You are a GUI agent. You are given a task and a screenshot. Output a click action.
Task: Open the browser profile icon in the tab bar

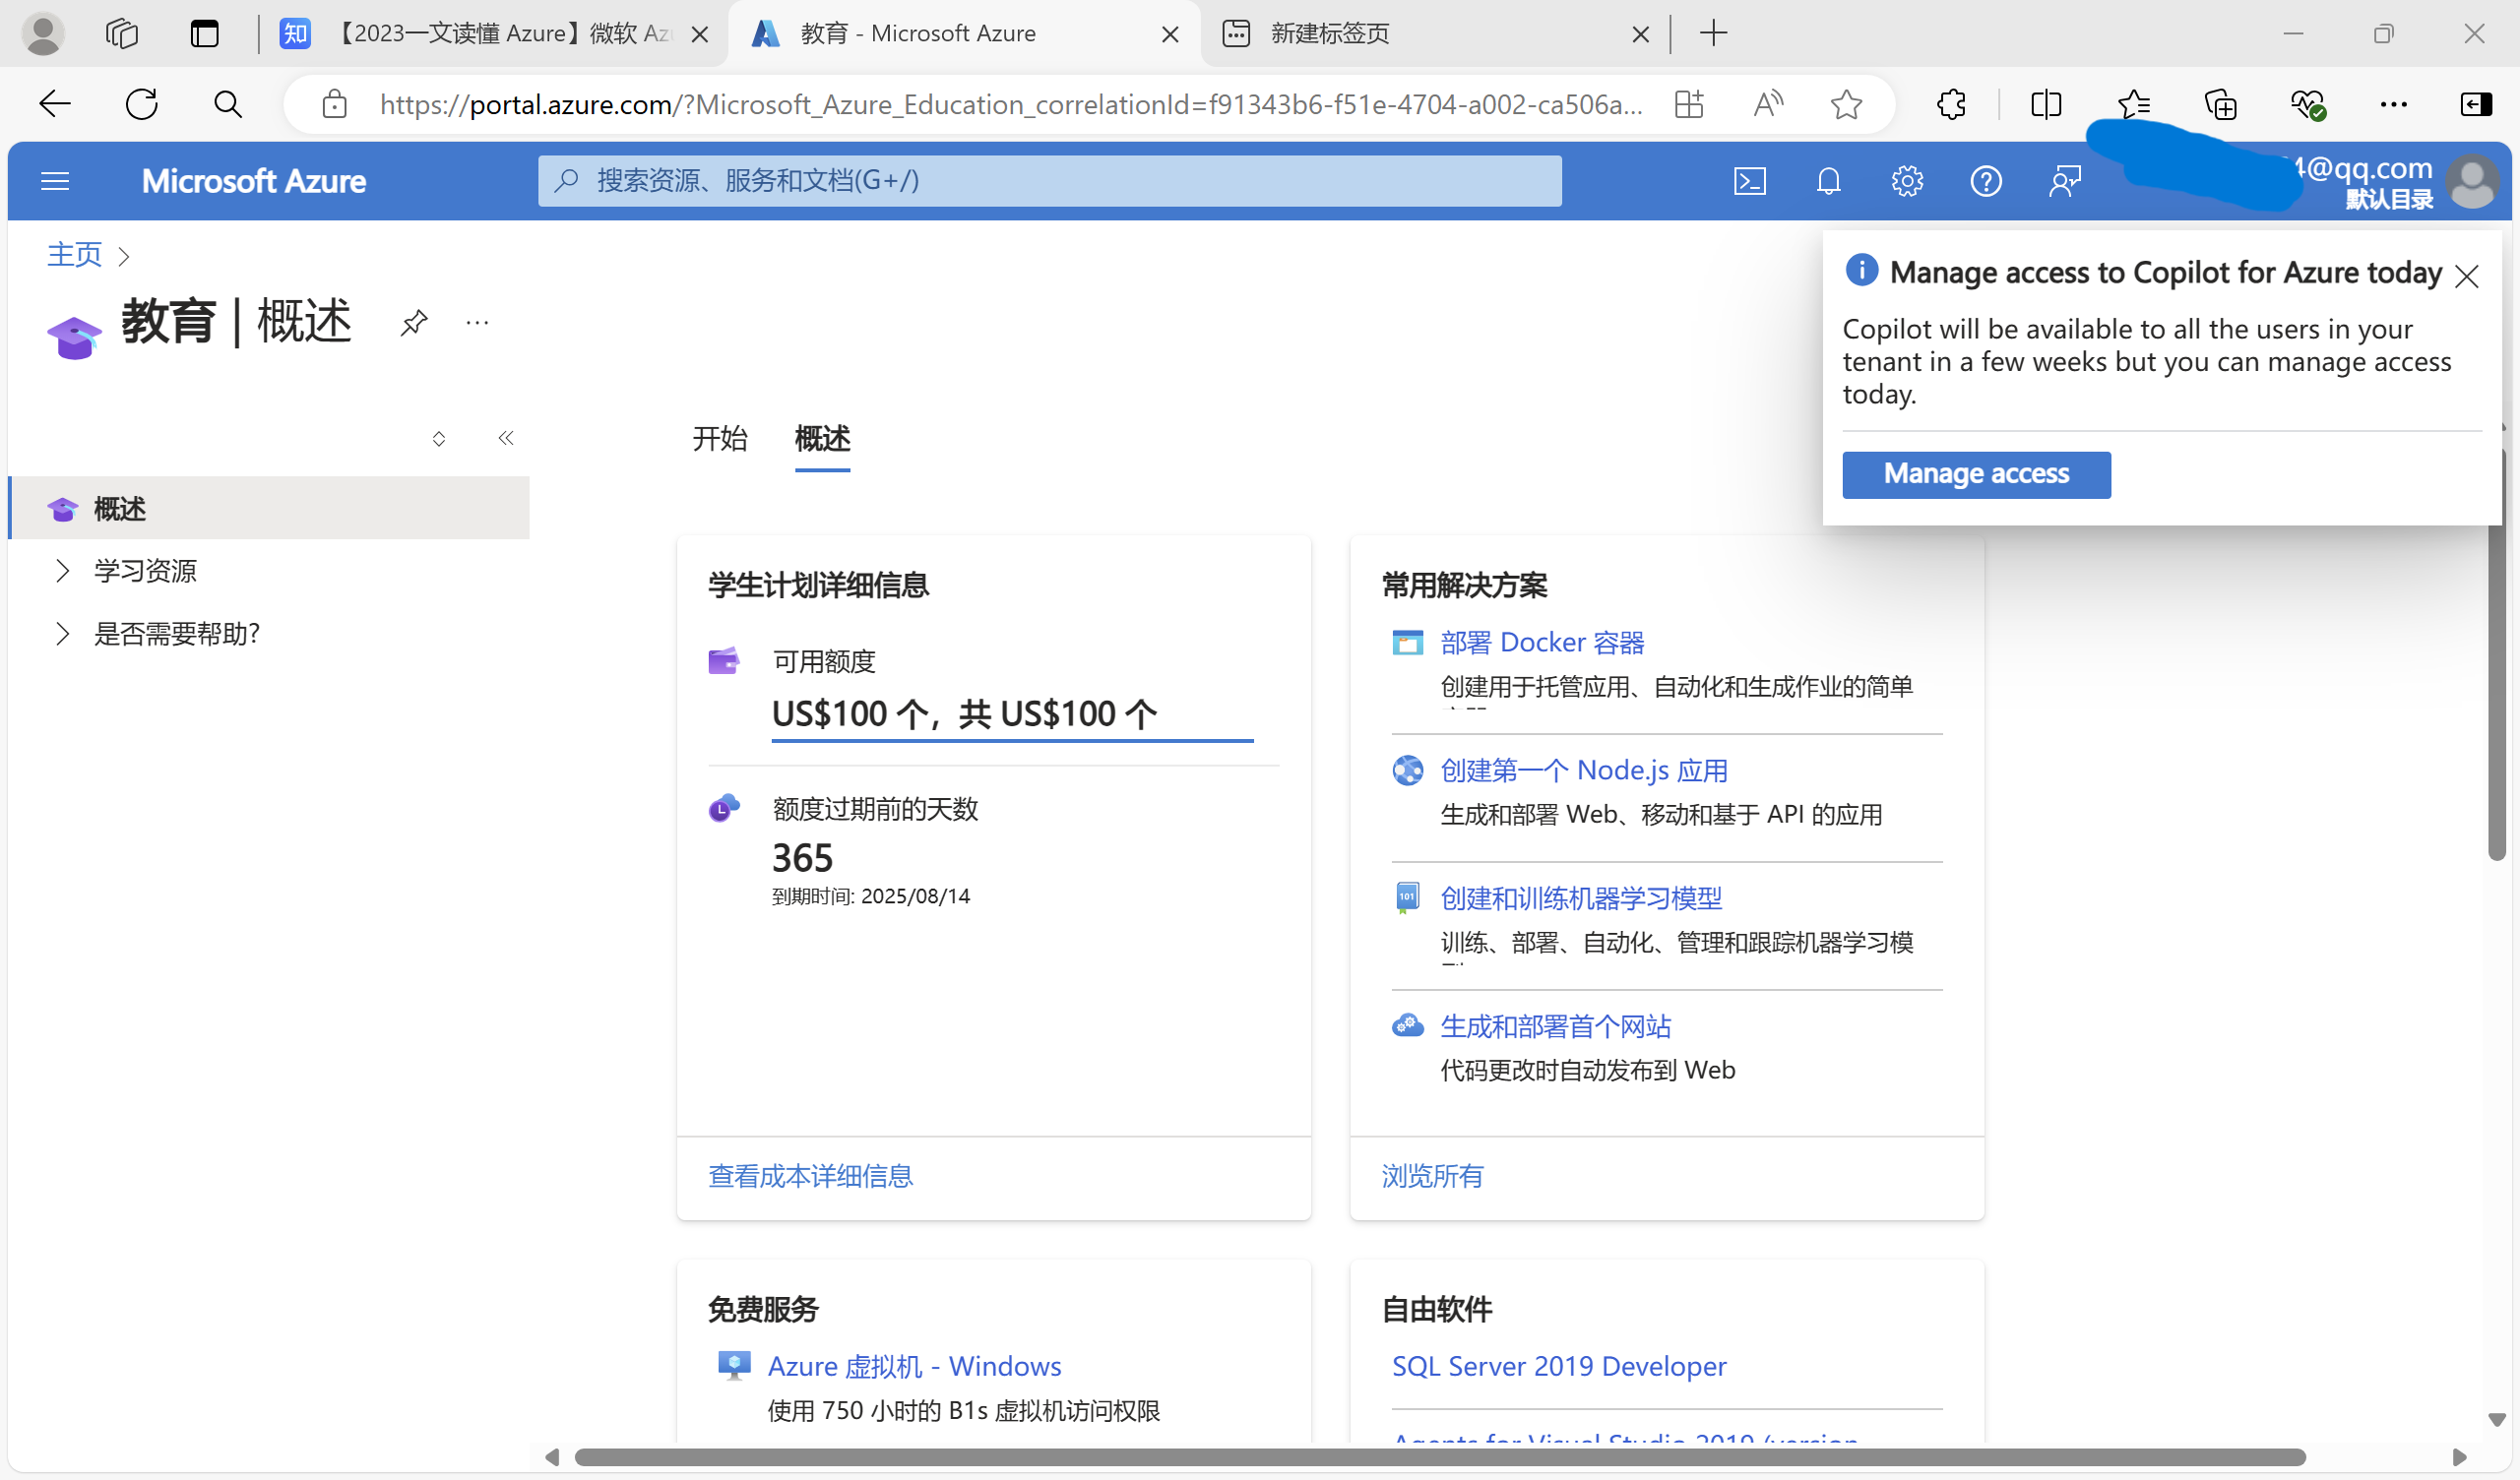(x=43, y=34)
